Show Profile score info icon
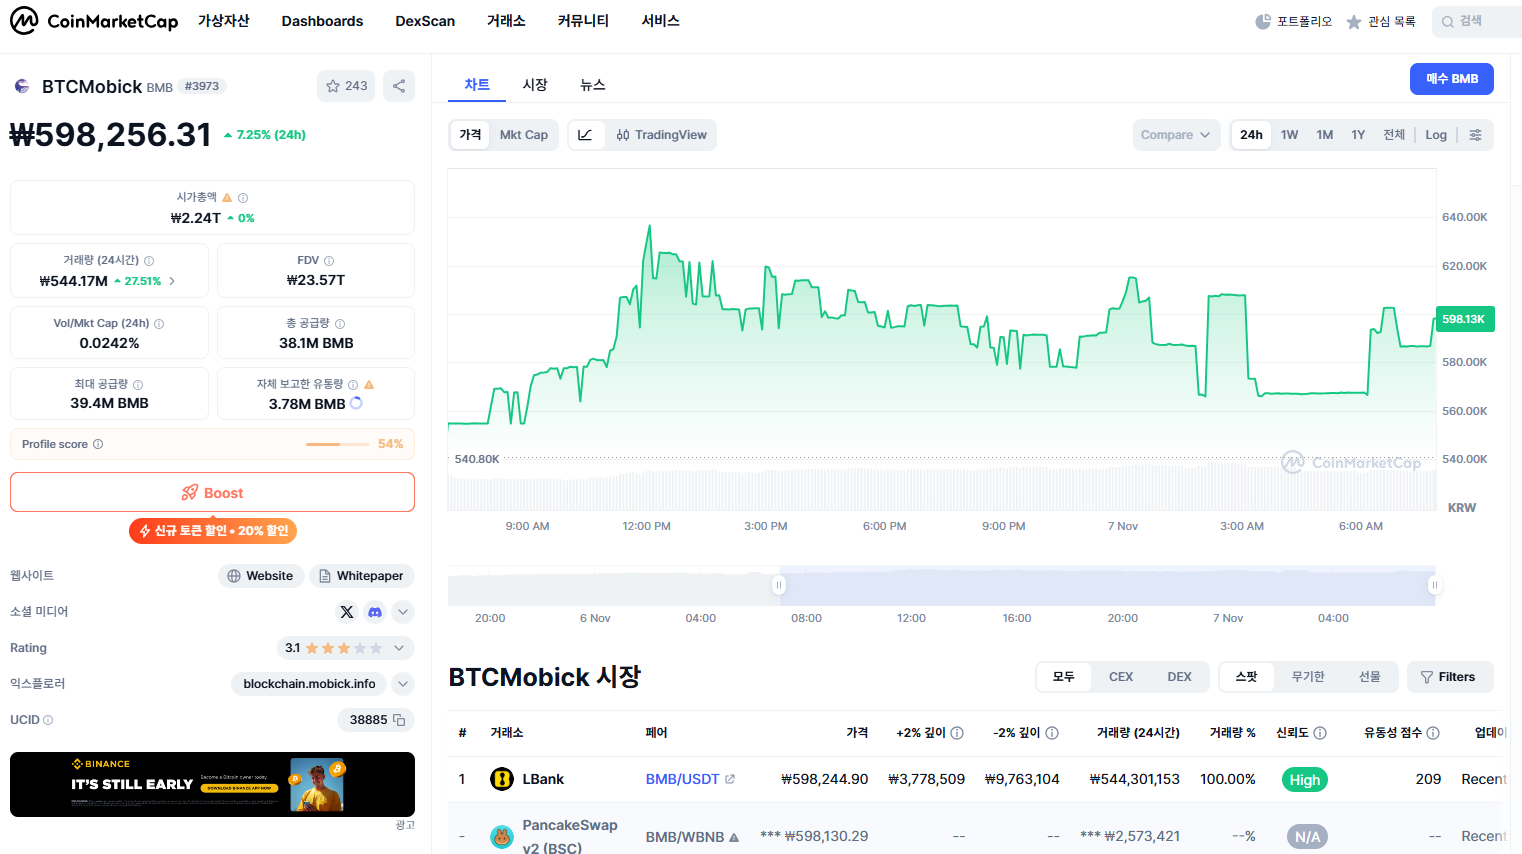 pos(98,444)
